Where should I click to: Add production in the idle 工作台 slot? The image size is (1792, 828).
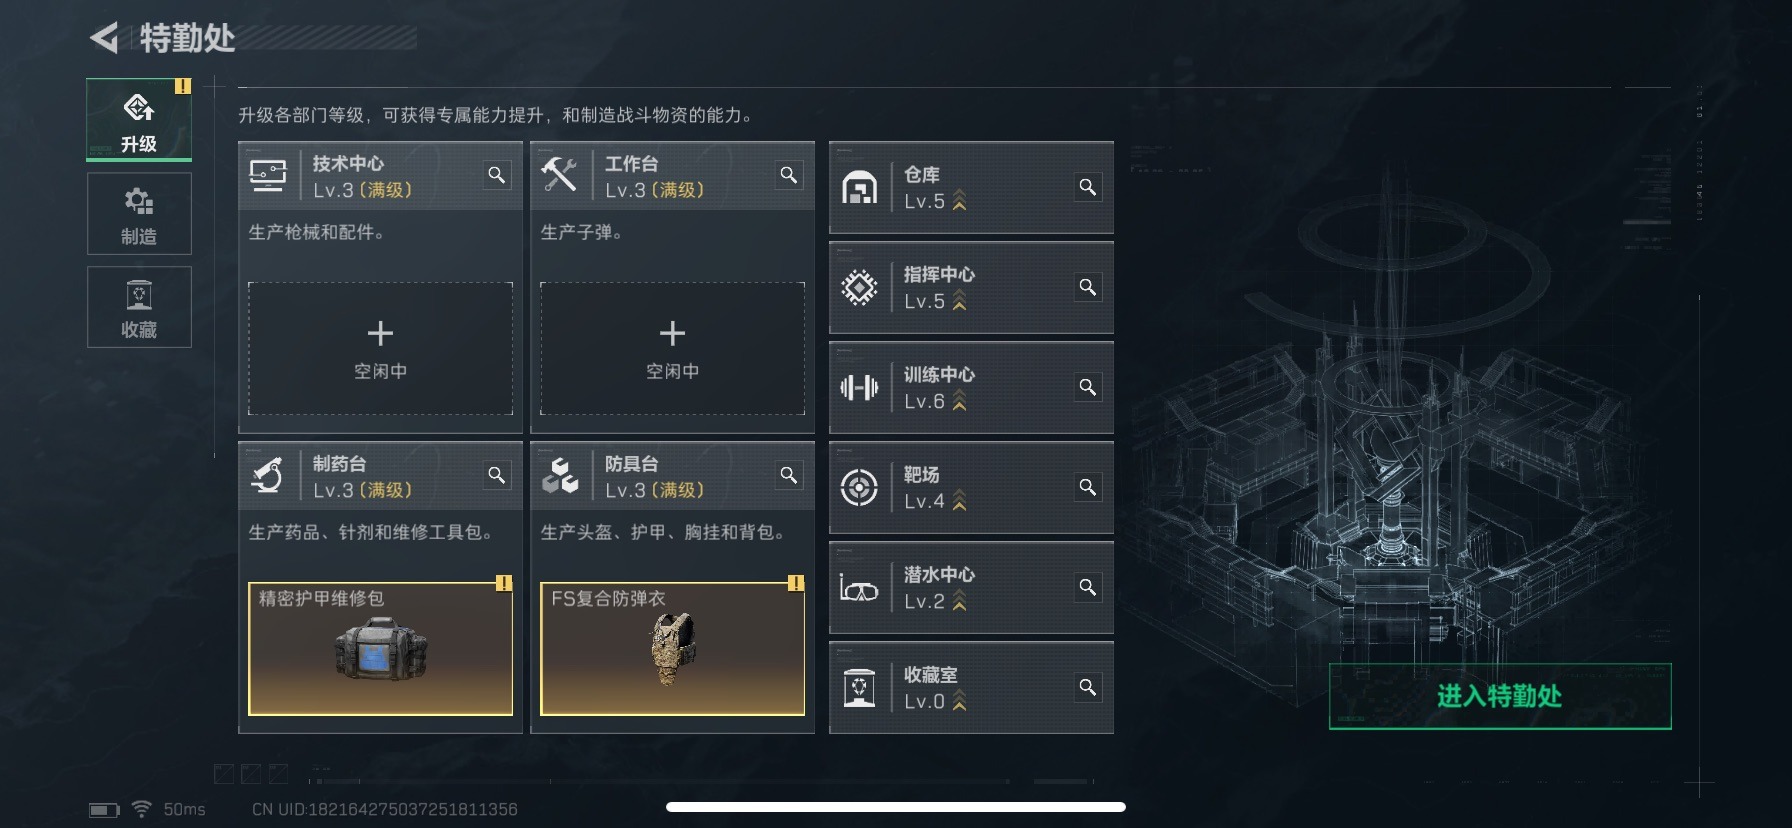[672, 348]
